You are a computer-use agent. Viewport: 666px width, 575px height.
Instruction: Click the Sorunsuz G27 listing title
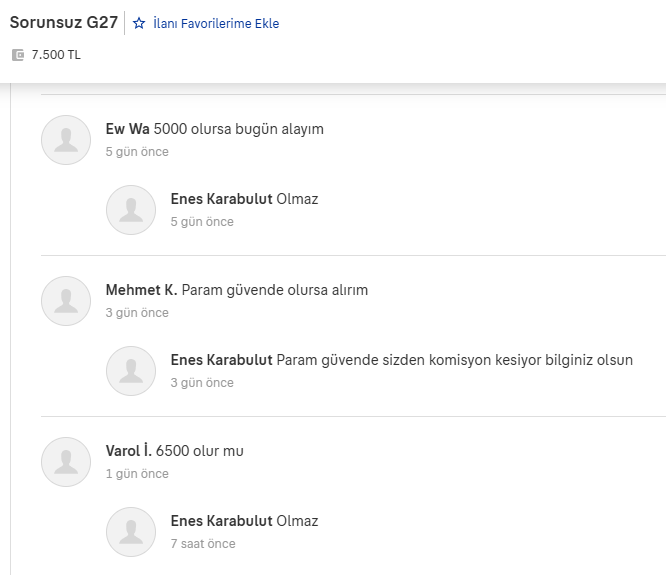tap(64, 22)
